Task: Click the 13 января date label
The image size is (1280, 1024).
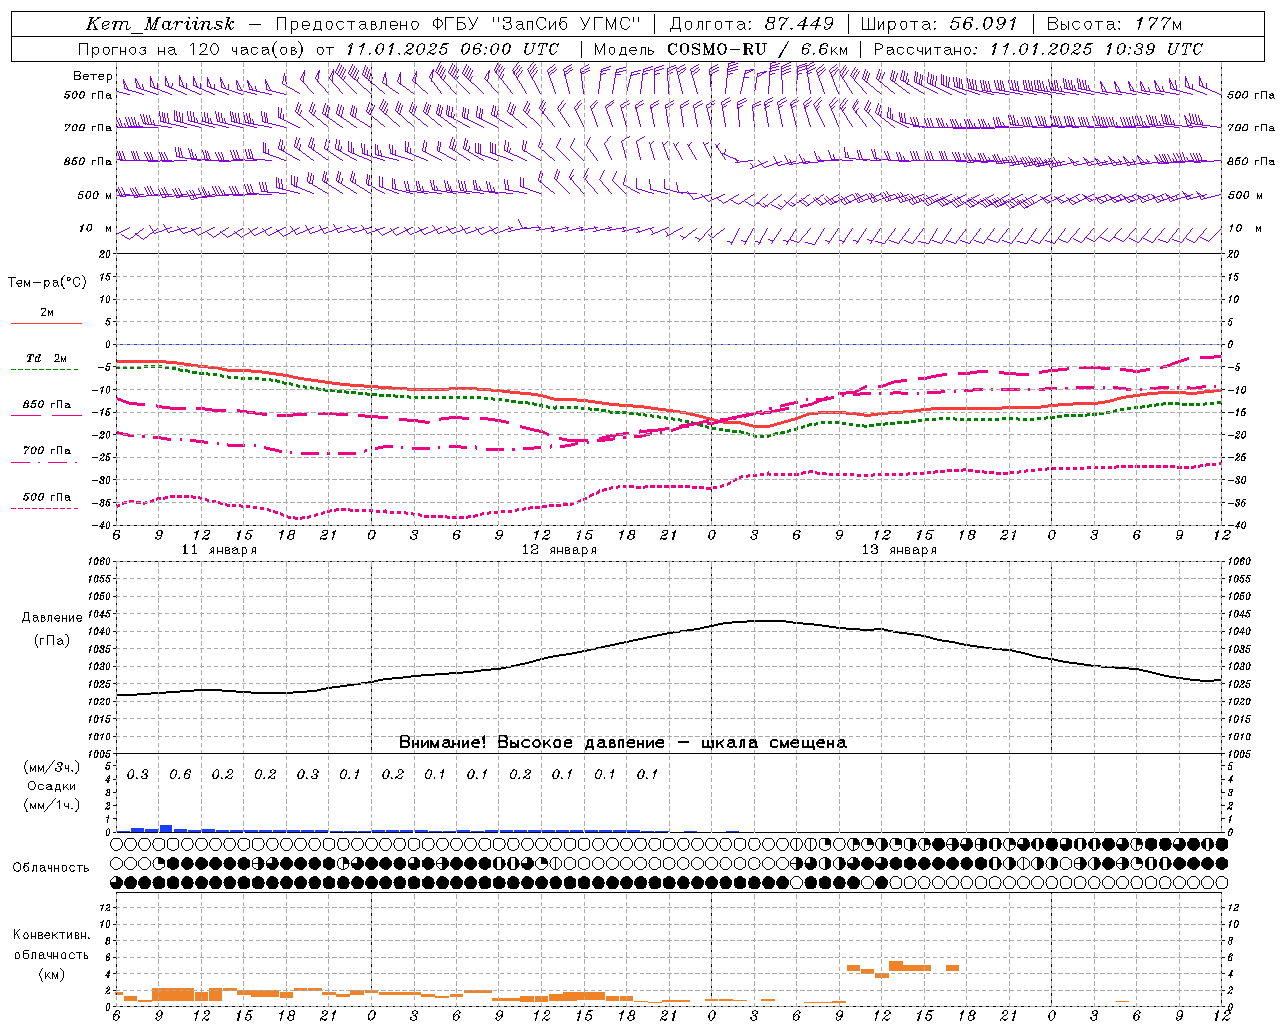Action: coord(899,550)
